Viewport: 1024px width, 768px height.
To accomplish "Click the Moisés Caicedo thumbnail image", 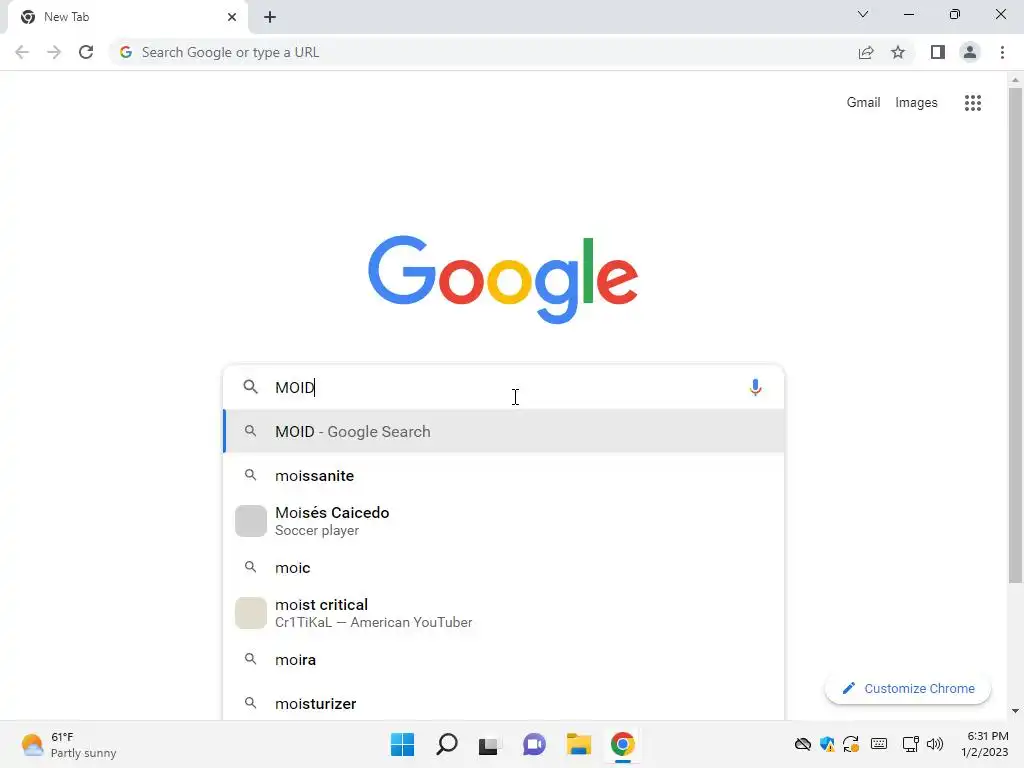I will coord(251,521).
